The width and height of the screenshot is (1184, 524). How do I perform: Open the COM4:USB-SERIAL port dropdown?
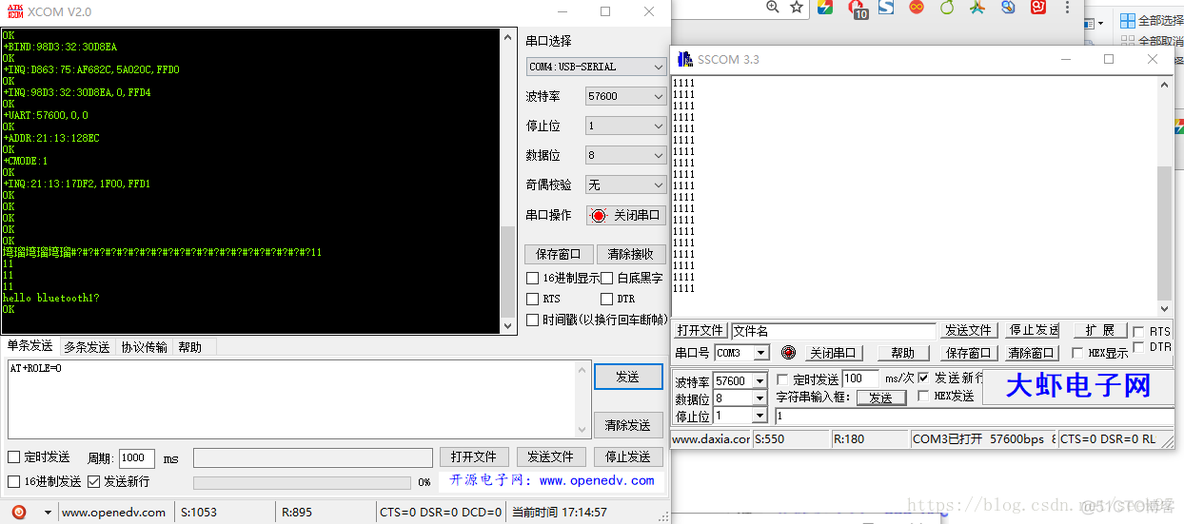(x=596, y=66)
